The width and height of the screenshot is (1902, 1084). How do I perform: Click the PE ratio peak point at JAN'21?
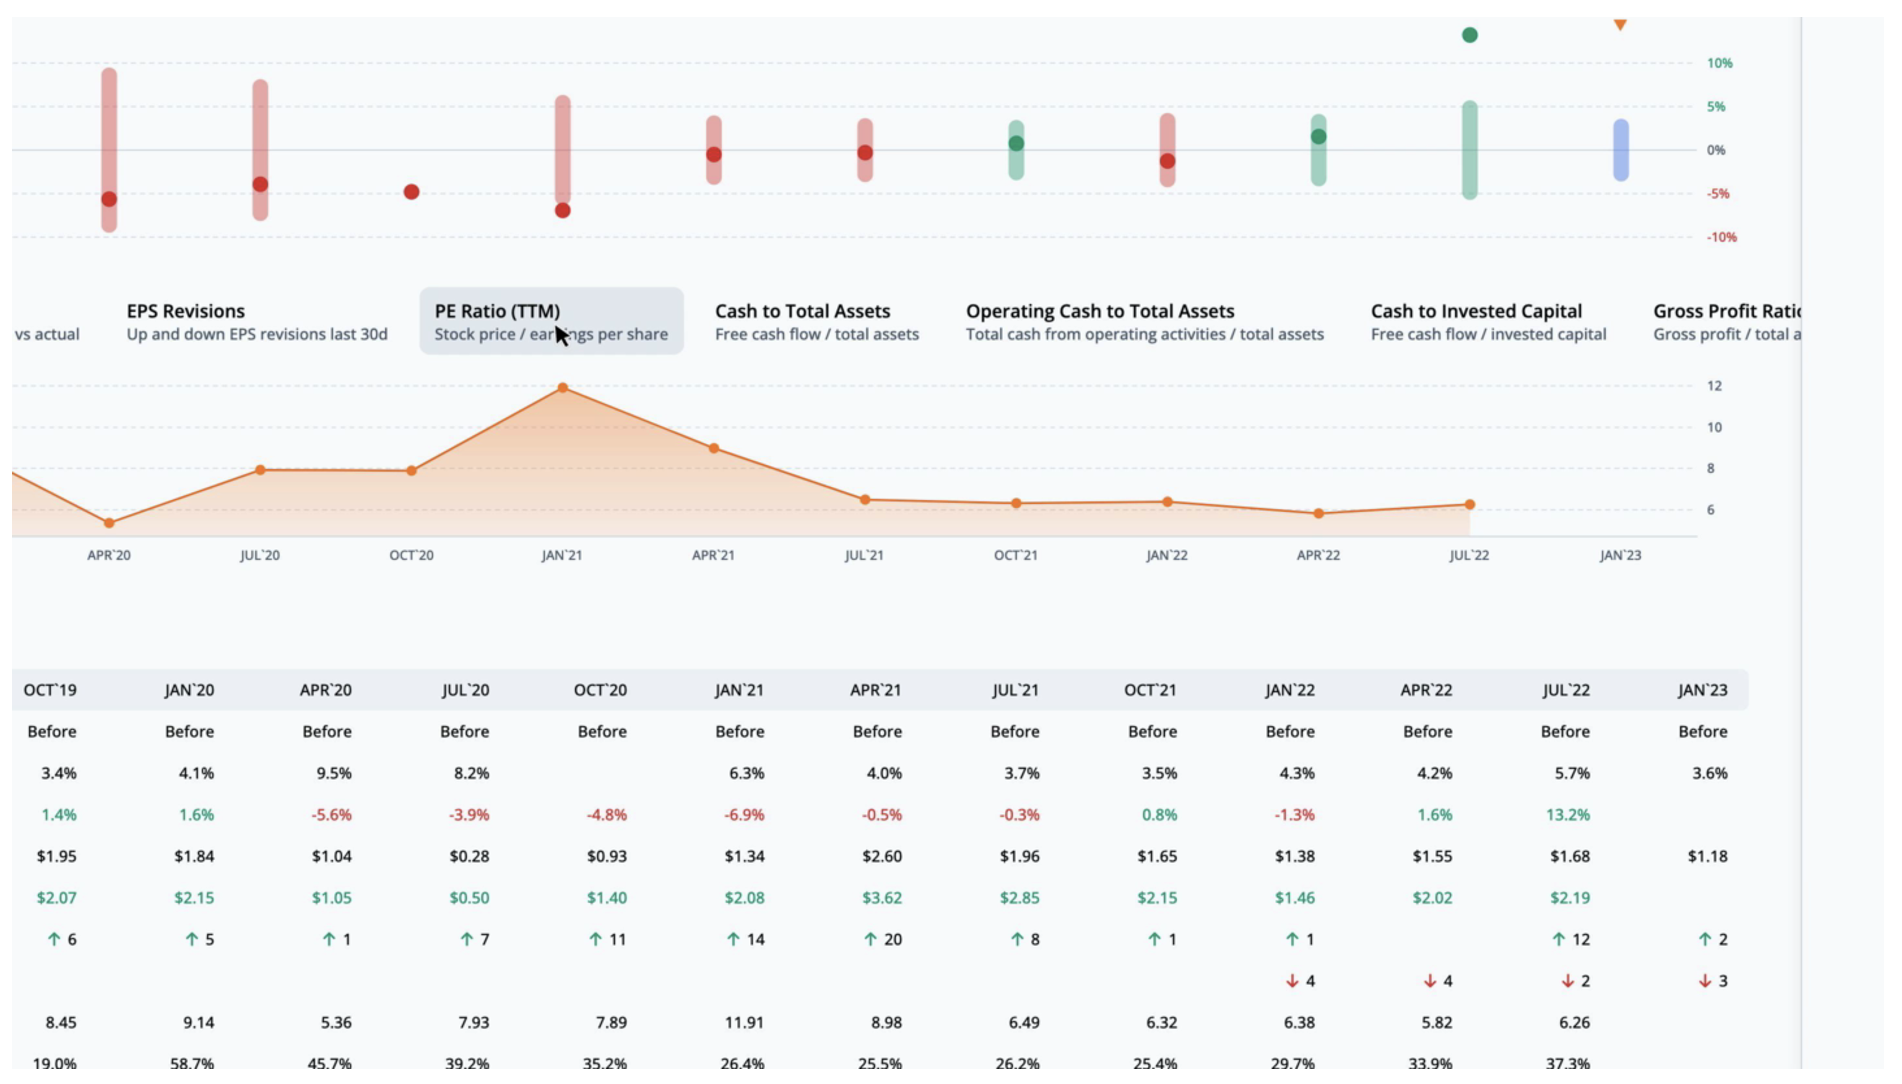[563, 388]
